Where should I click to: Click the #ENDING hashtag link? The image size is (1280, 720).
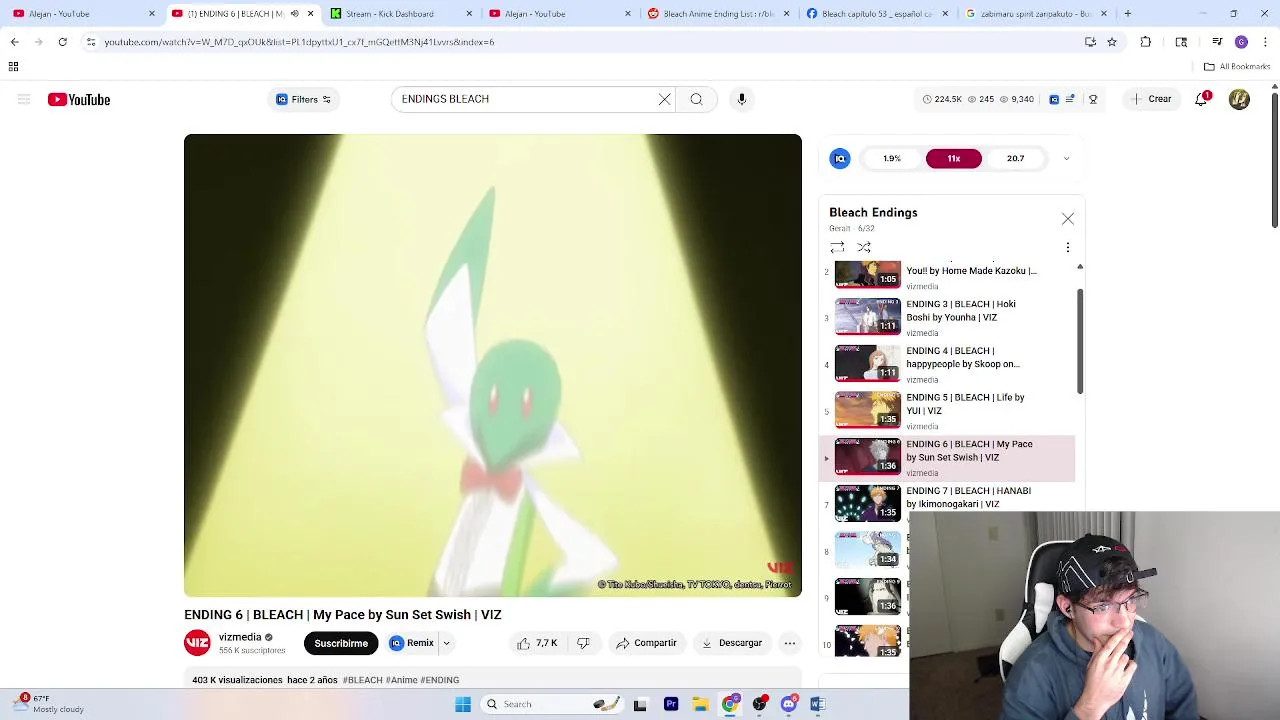[x=440, y=680]
